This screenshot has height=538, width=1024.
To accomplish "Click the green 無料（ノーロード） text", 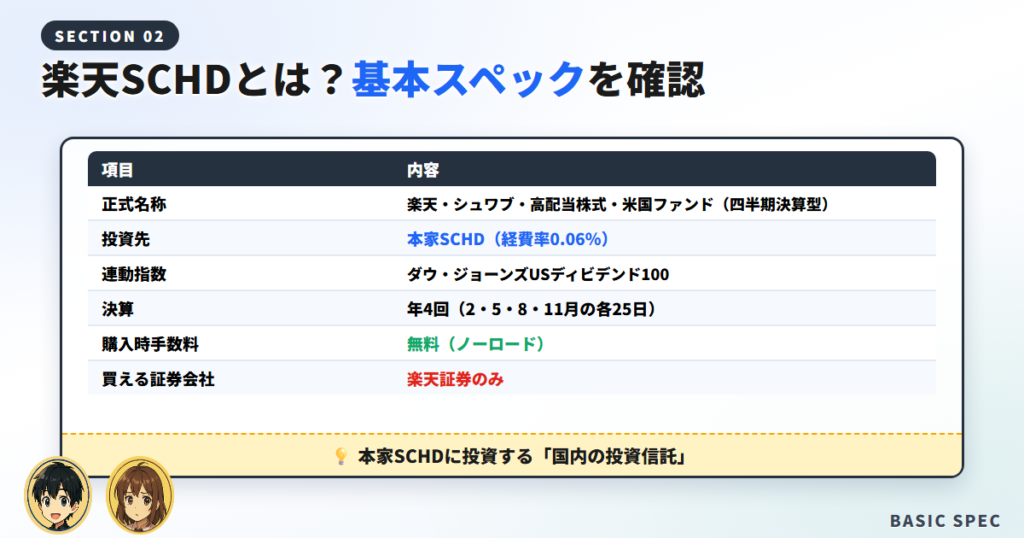I will [x=475, y=344].
